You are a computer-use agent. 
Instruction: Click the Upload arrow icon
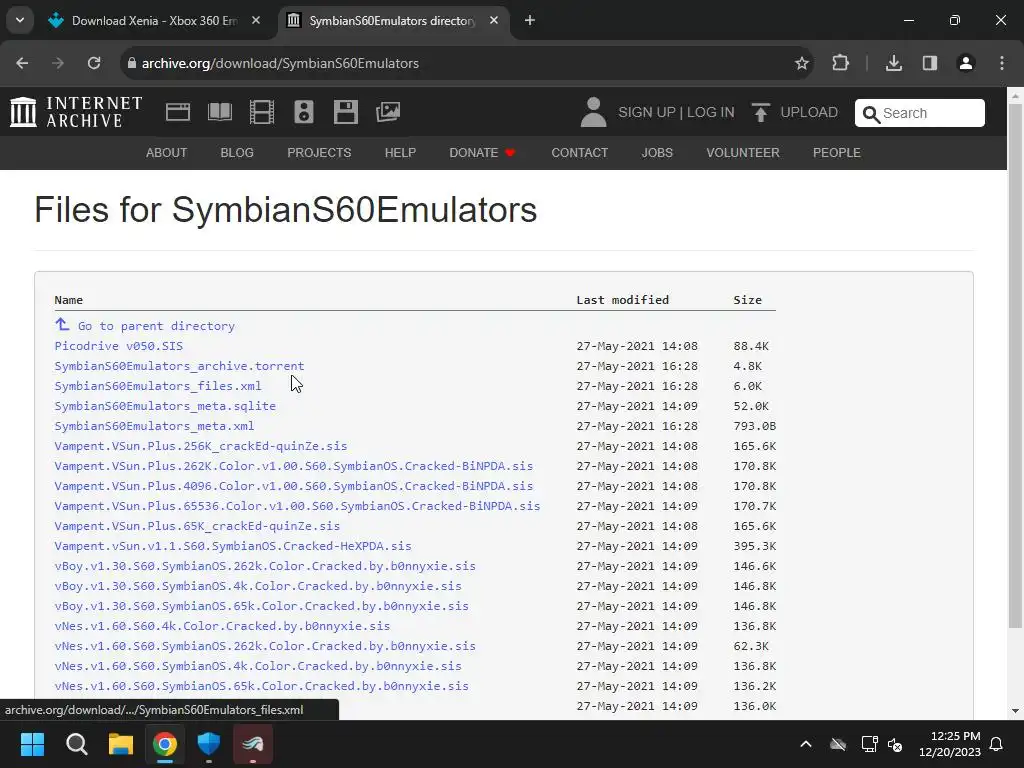click(x=760, y=112)
